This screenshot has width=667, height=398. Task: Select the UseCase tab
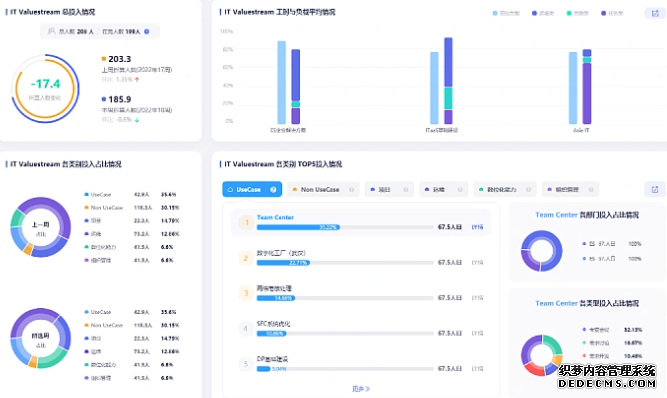coord(252,190)
